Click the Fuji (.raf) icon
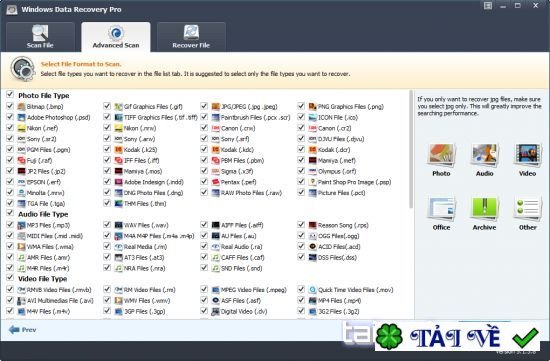550x361 pixels. [21, 160]
